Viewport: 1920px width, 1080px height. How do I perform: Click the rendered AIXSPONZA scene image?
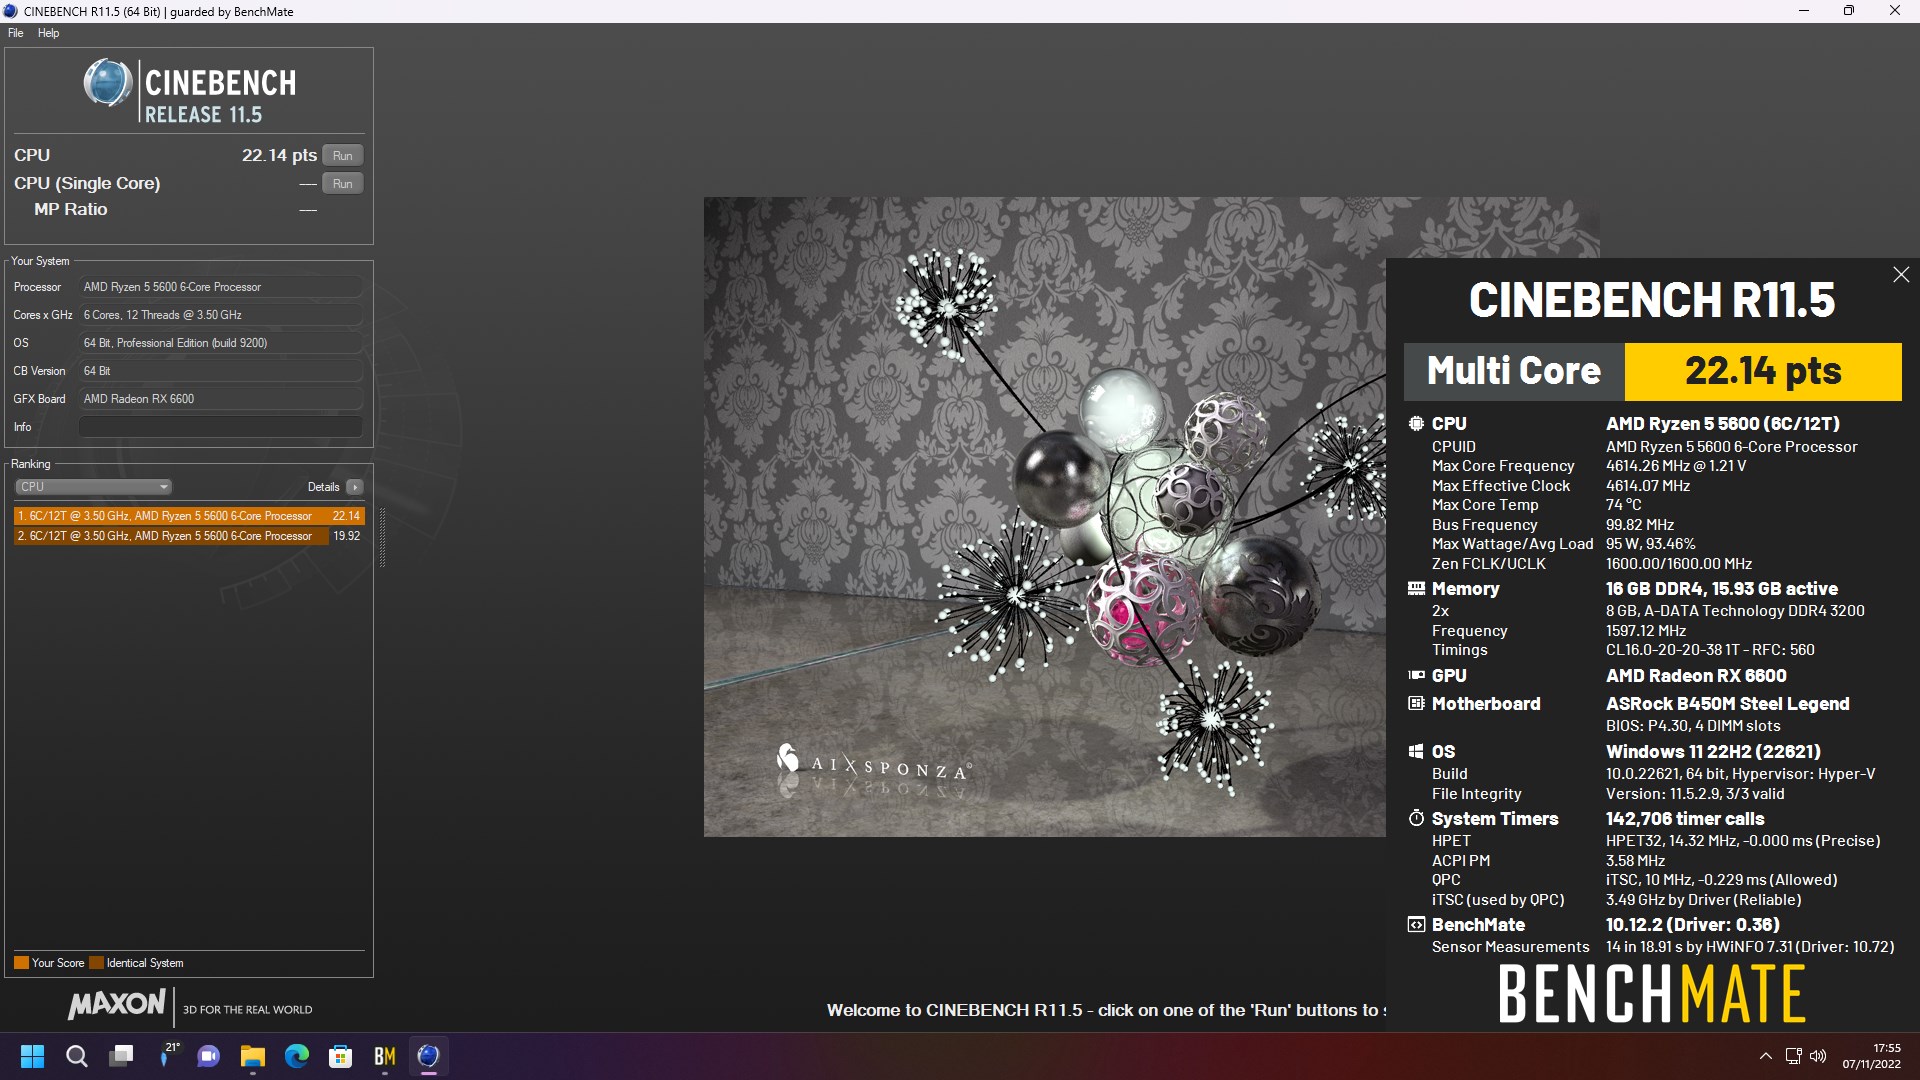(1044, 517)
